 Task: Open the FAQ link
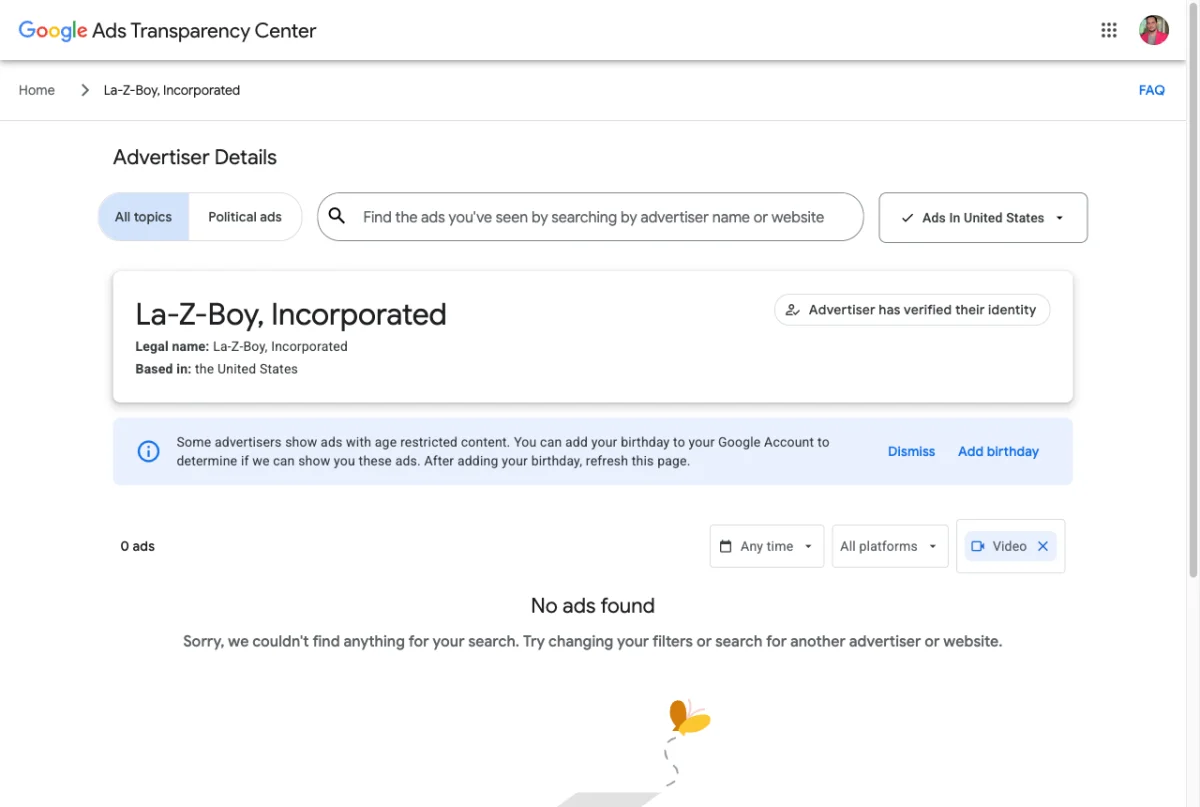pos(1152,90)
